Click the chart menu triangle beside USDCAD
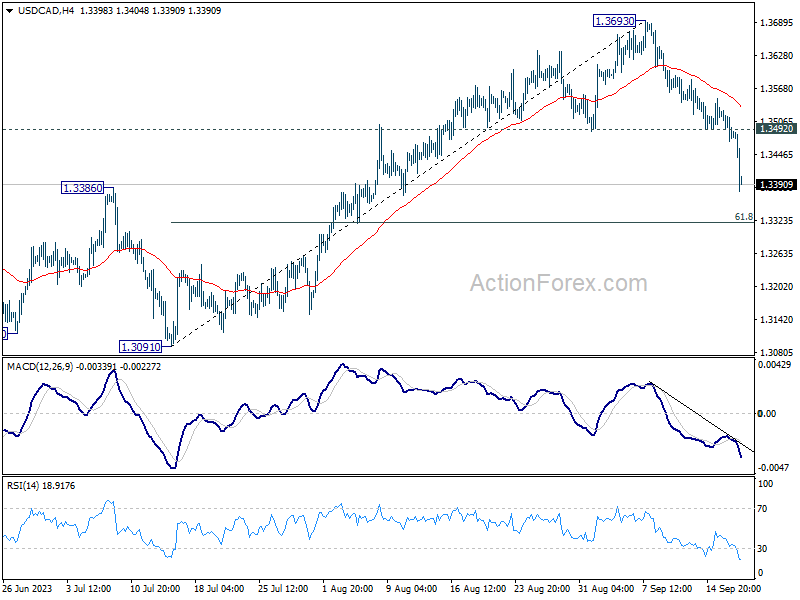The height and width of the screenshot is (600, 800). pos(9,11)
